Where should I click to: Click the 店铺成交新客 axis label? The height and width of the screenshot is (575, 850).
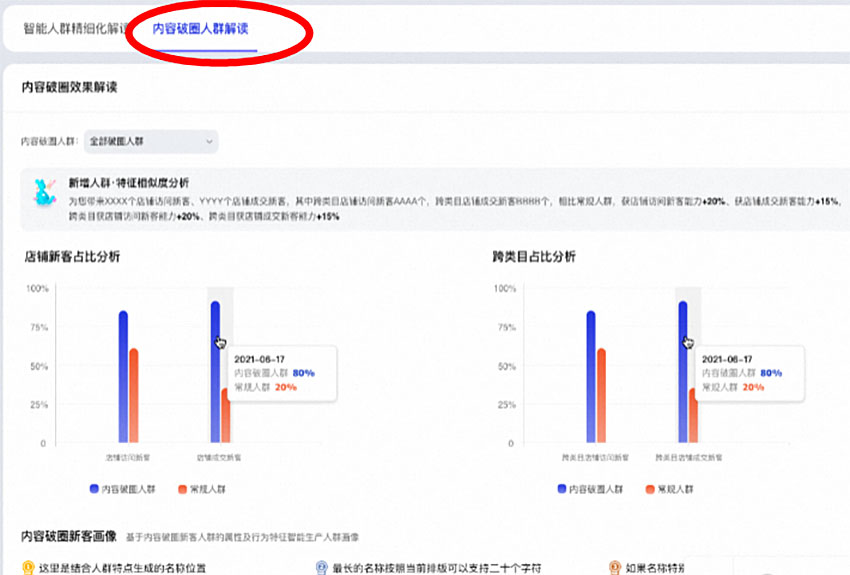point(219,457)
